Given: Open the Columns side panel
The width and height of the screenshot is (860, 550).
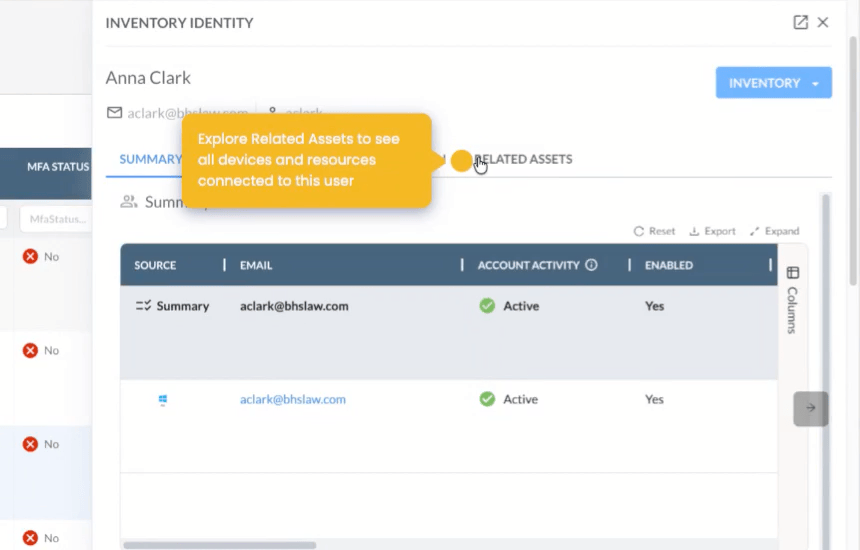Looking at the screenshot, I should (793, 300).
